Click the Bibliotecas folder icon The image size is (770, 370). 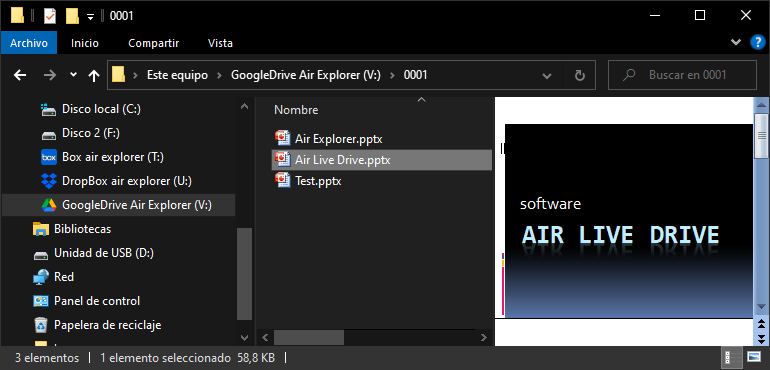41,229
